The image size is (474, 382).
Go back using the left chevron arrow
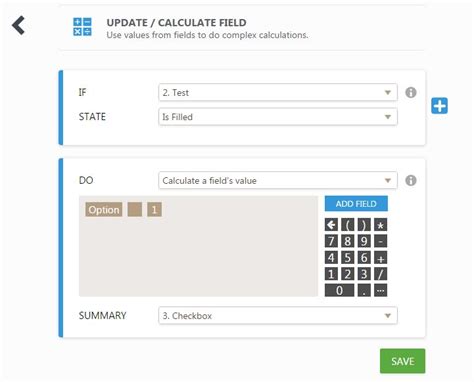tap(18, 25)
